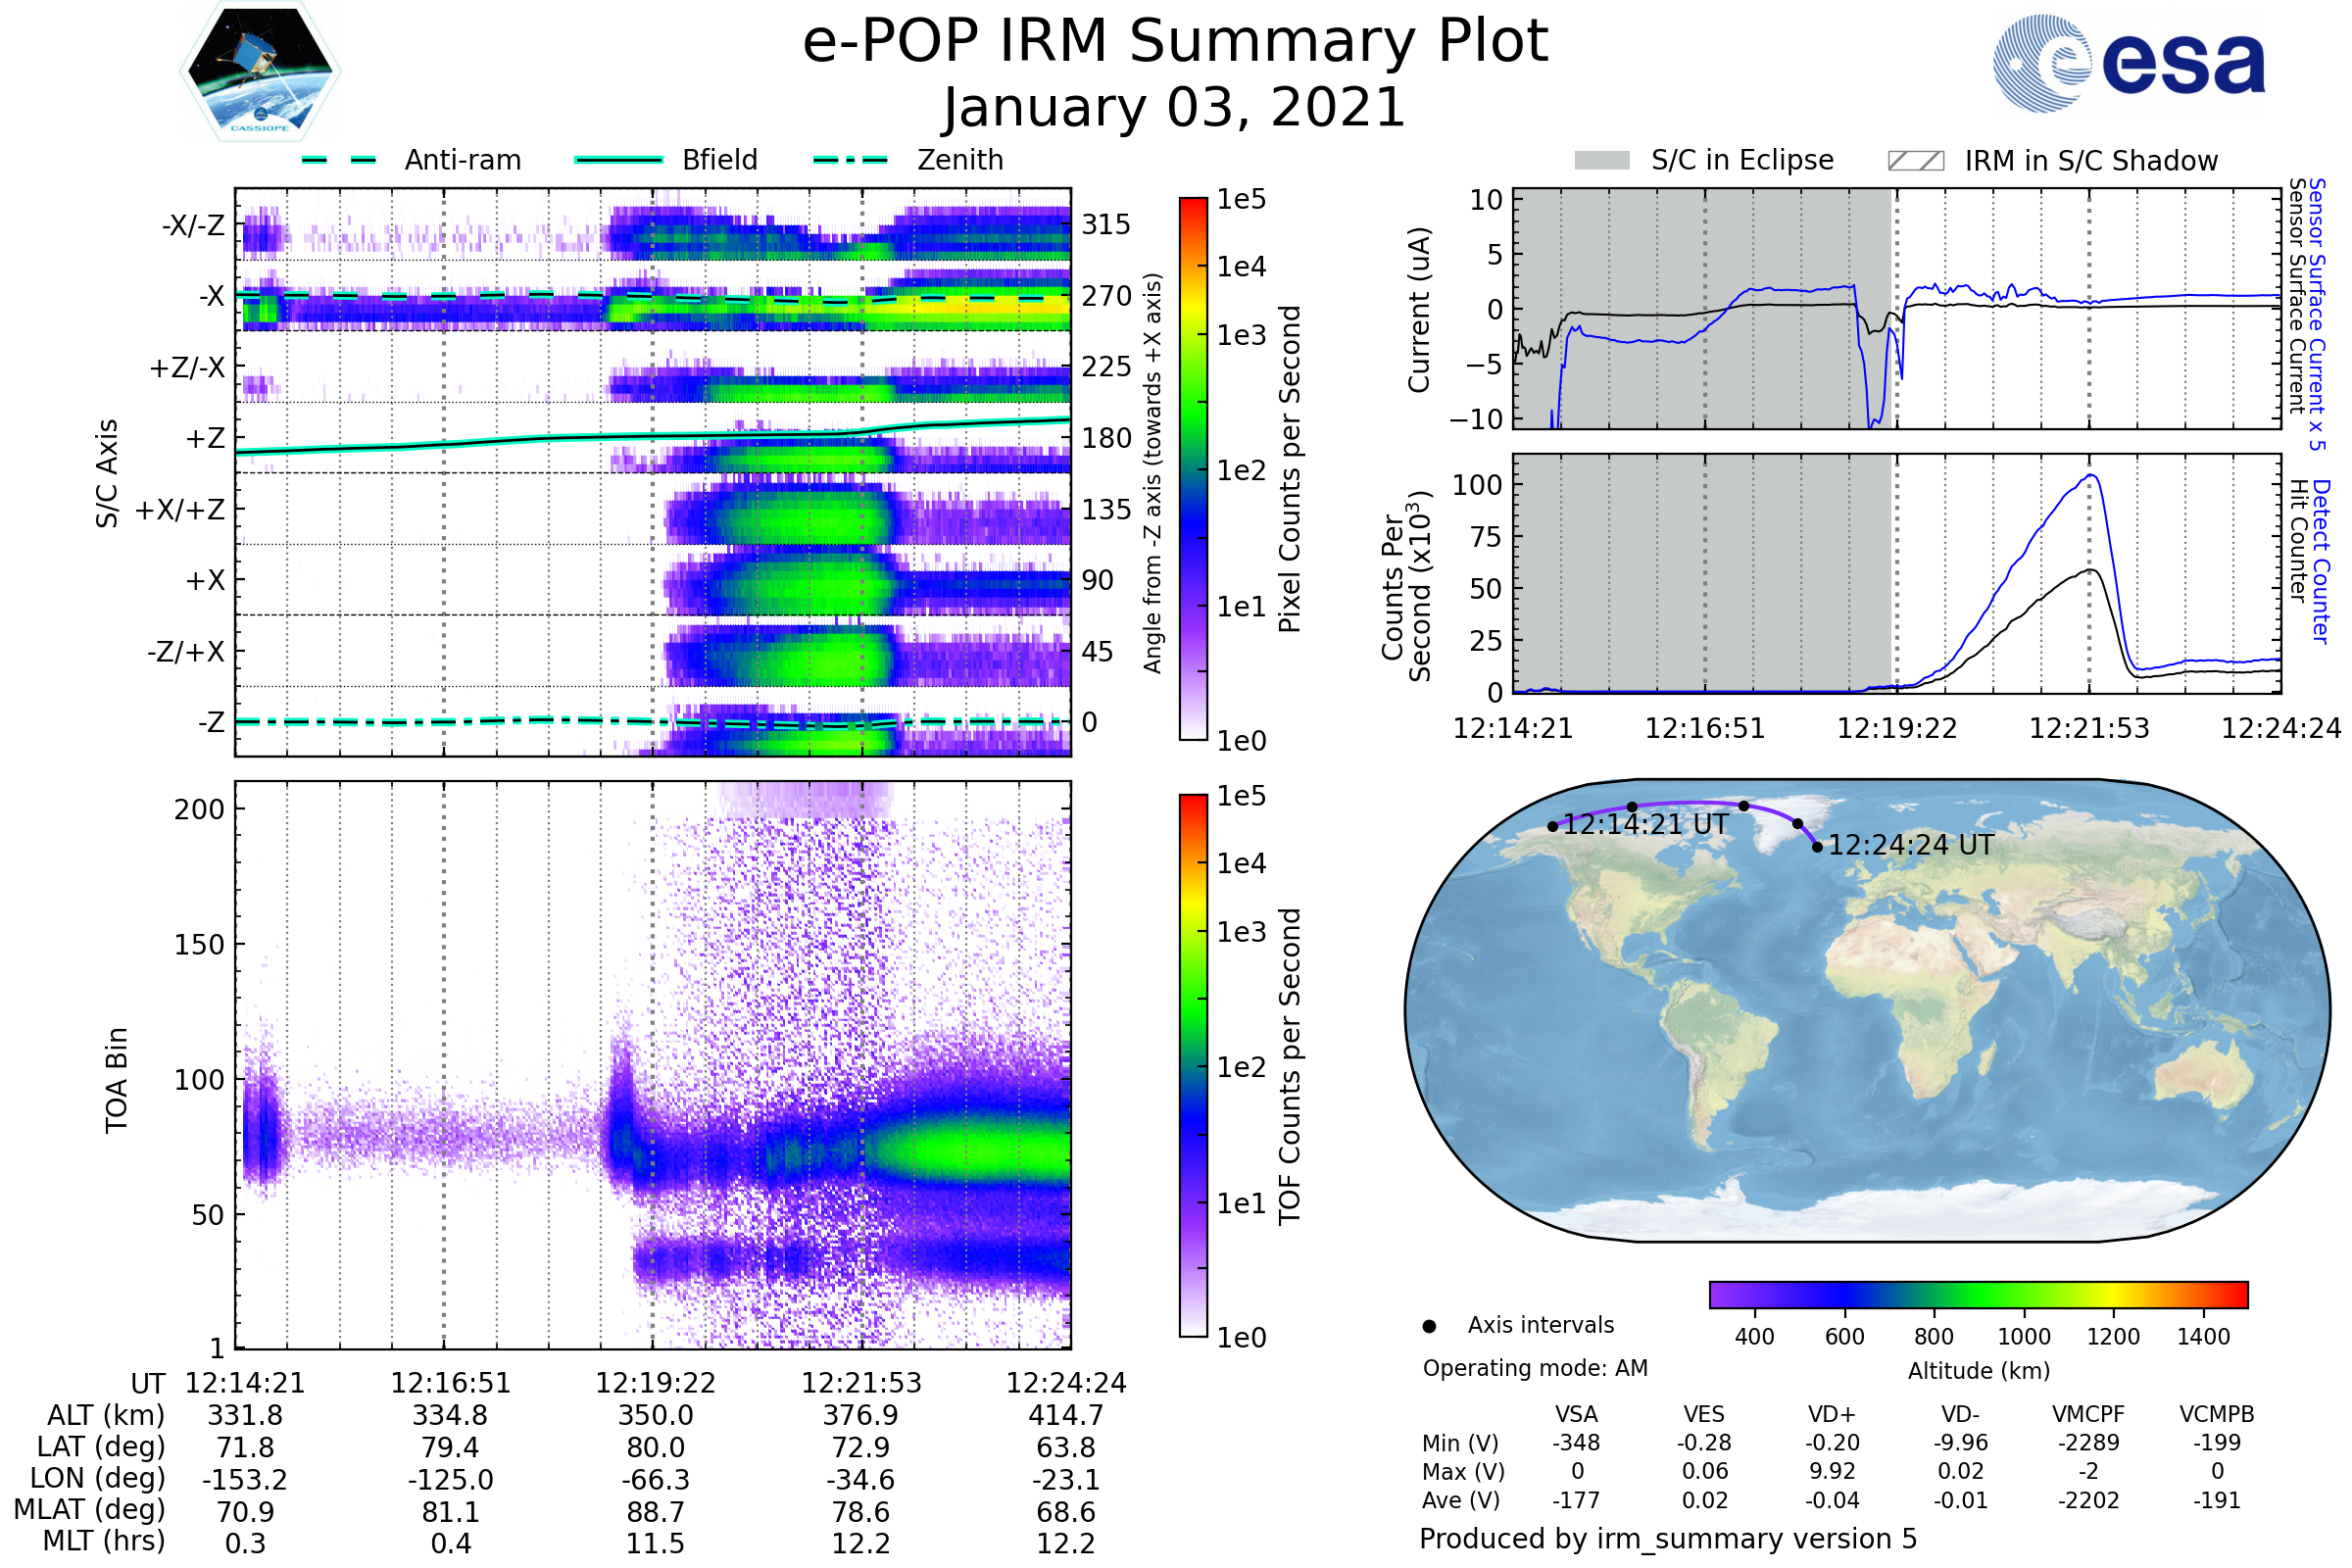Click the Detect Counter peak in counts plot
Image resolution: width=2352 pixels, height=1568 pixels.
(2090, 477)
